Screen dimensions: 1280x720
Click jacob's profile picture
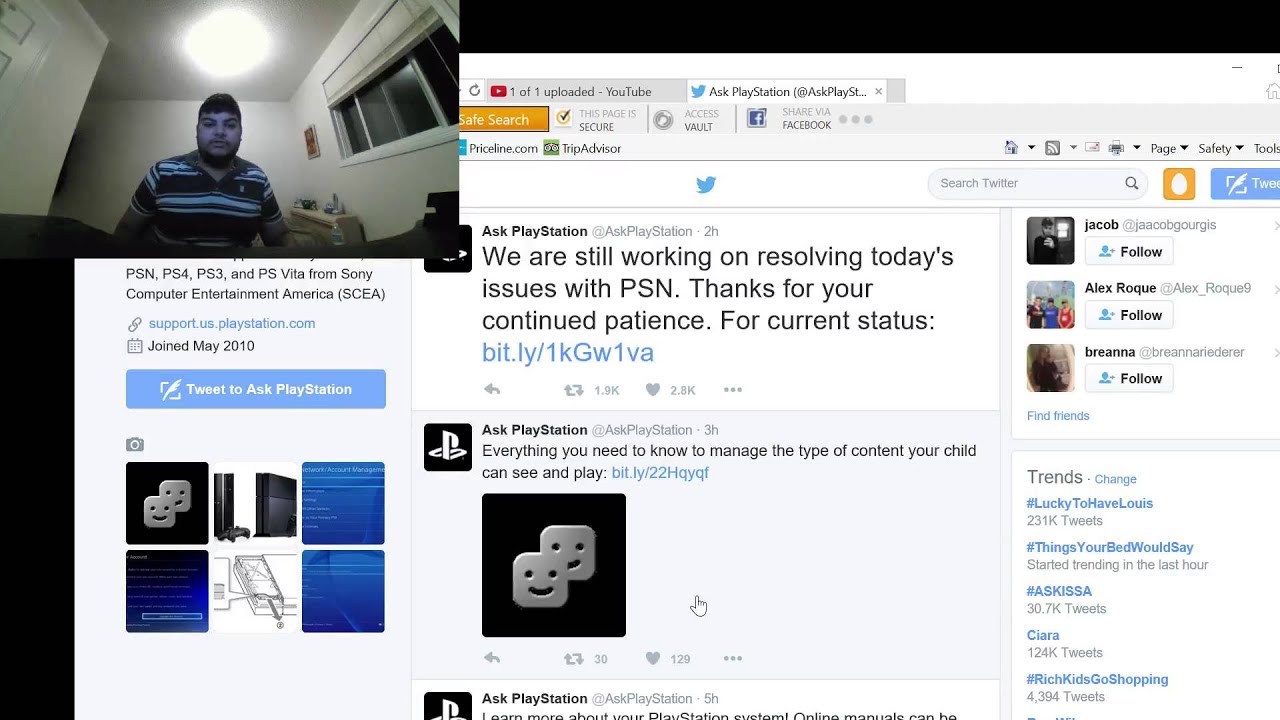point(1051,241)
